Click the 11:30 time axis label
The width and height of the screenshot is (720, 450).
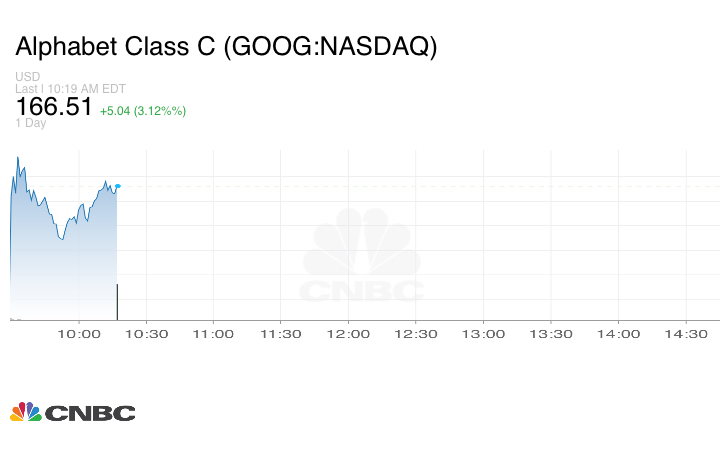pos(281,334)
